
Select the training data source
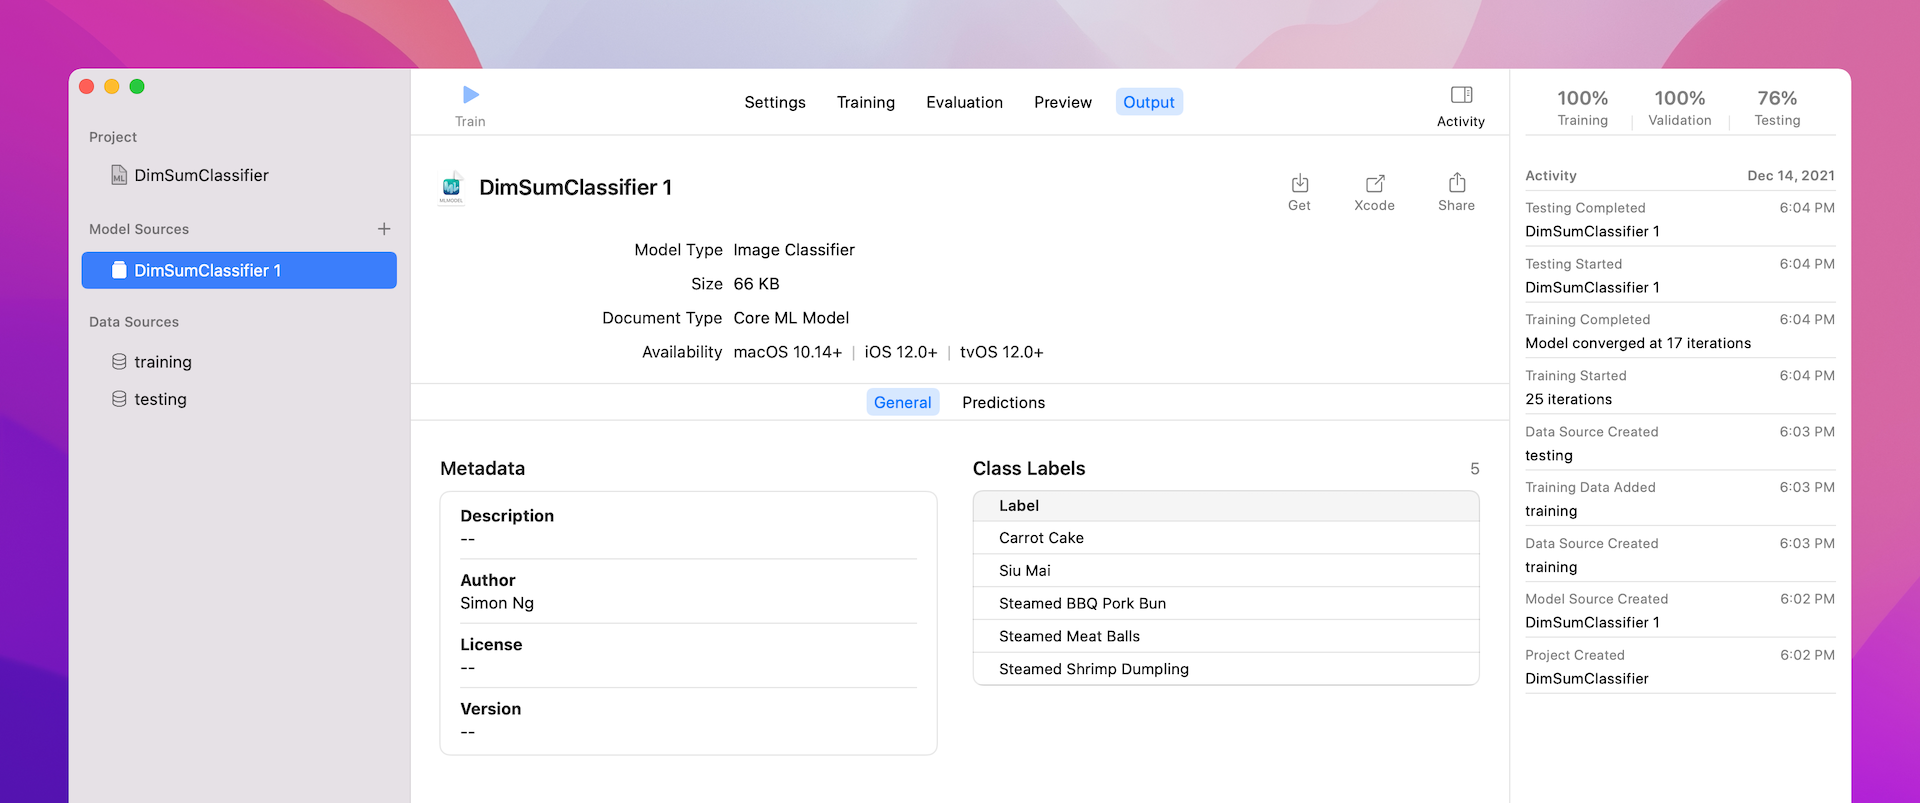pyautogui.click(x=162, y=362)
